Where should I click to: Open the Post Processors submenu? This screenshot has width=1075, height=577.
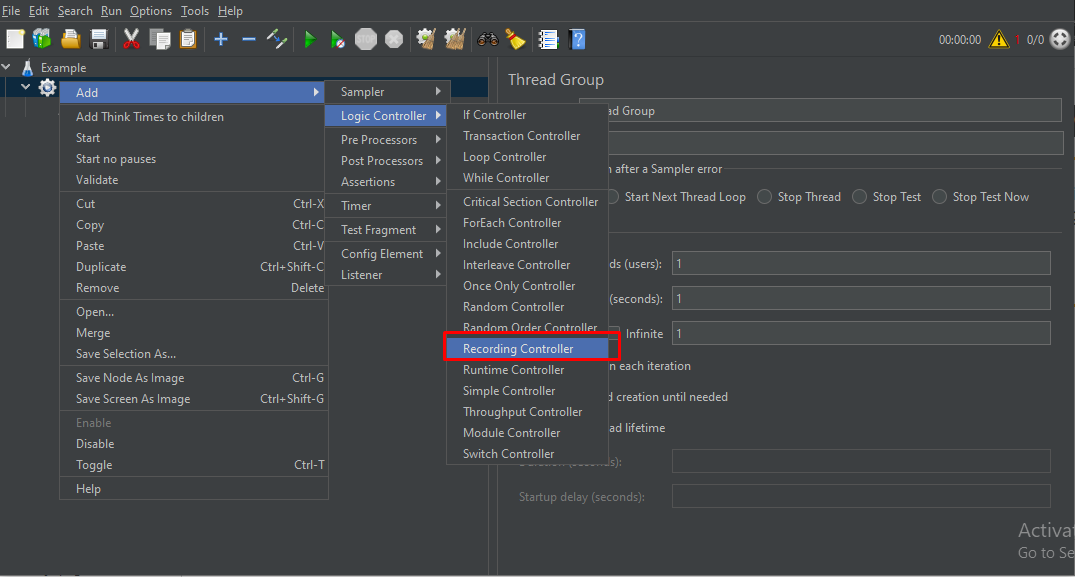tap(387, 161)
